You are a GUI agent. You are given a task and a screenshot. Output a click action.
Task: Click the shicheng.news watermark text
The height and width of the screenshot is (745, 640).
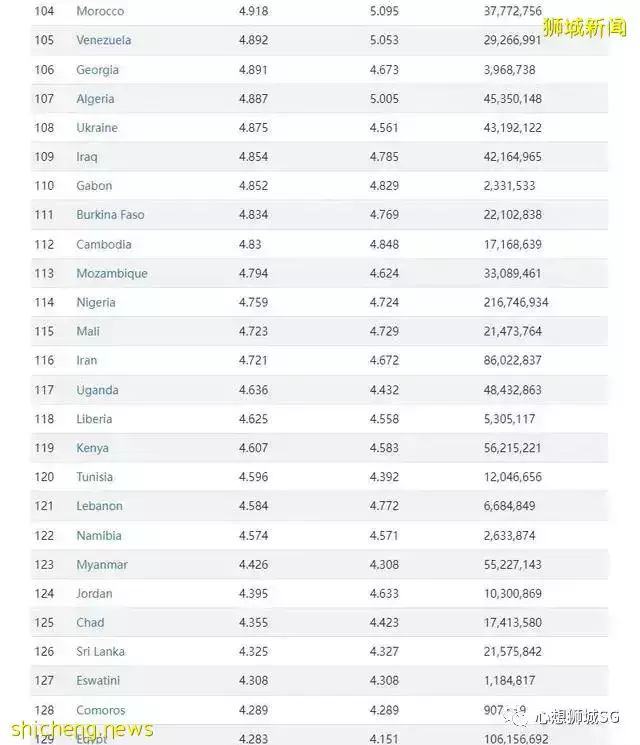(78, 728)
